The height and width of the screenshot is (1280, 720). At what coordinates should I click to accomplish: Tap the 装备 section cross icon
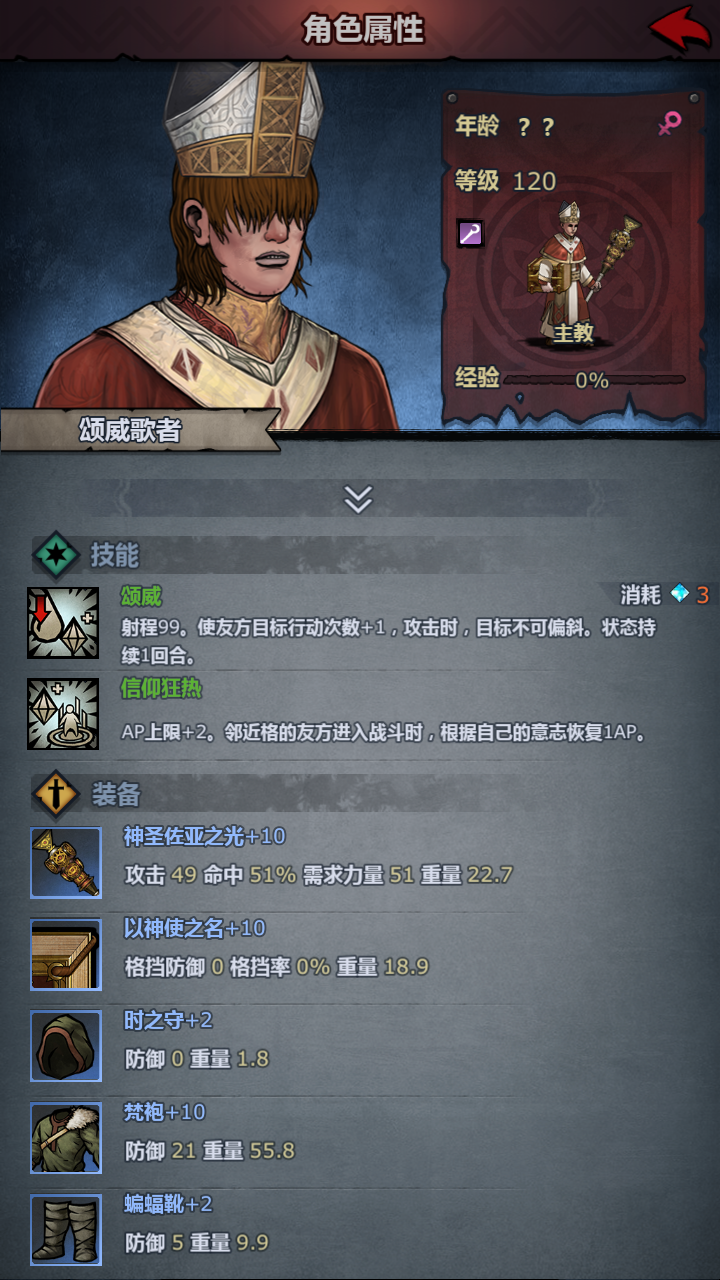click(56, 795)
